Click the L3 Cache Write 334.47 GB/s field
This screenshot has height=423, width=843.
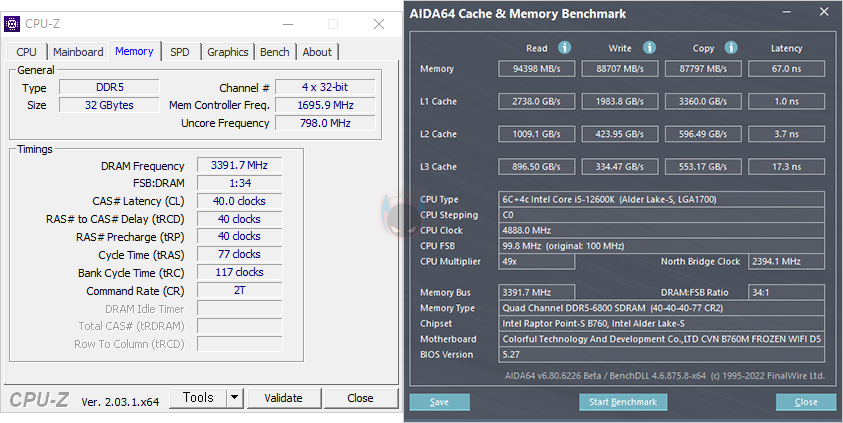click(x=620, y=167)
